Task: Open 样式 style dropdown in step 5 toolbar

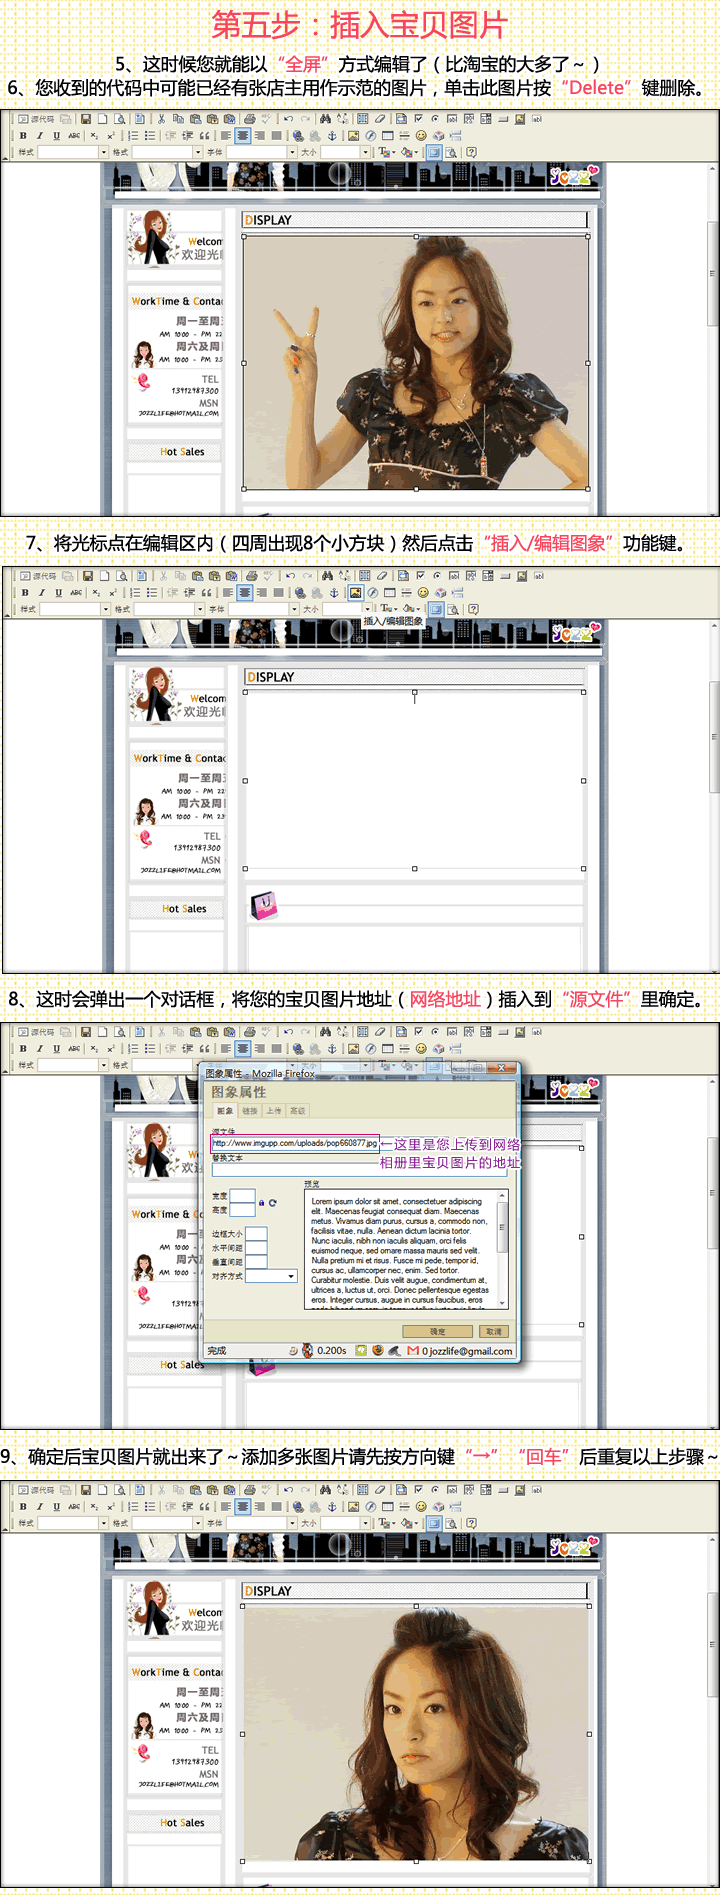Action: [72, 151]
